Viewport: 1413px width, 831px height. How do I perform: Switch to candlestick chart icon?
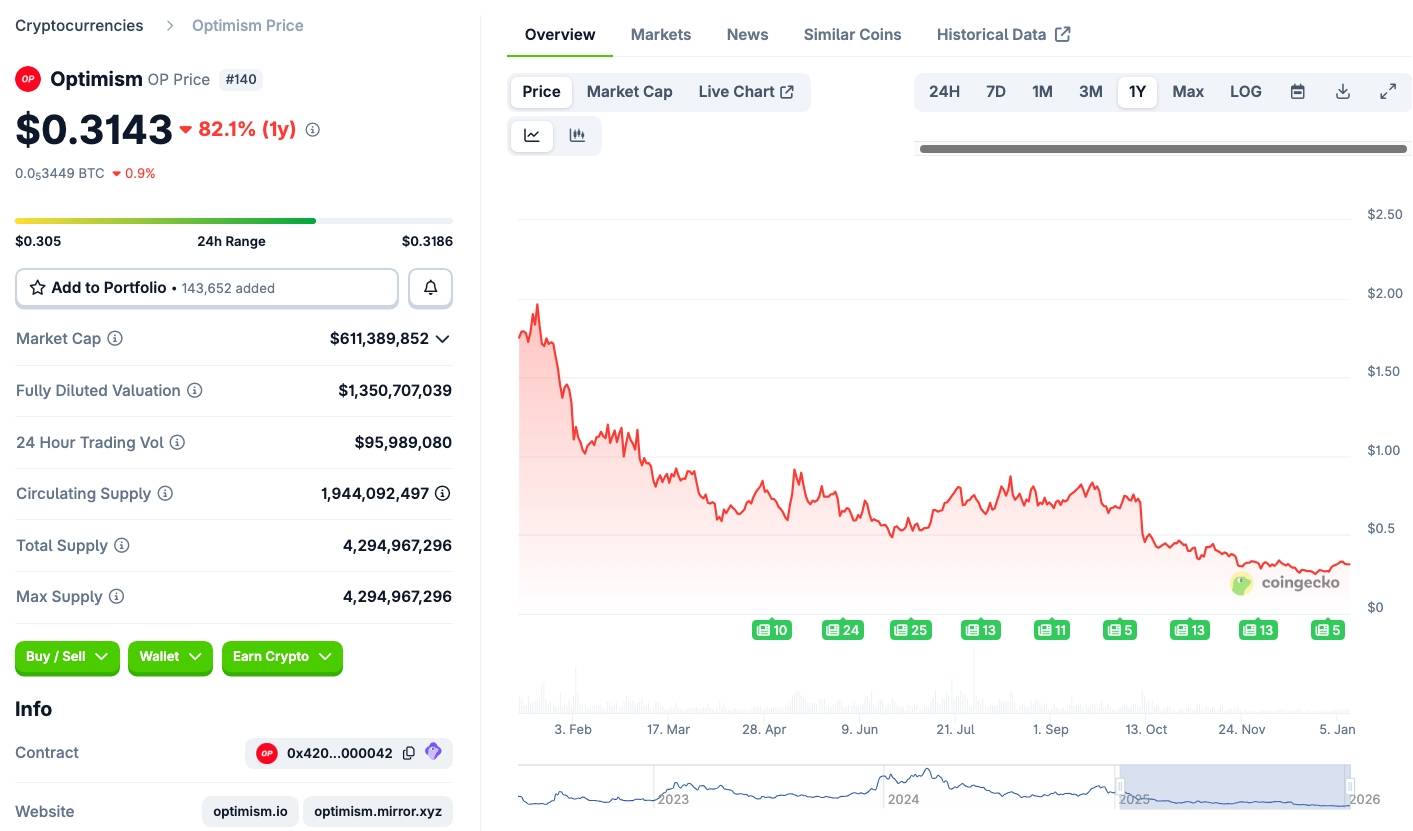click(577, 136)
